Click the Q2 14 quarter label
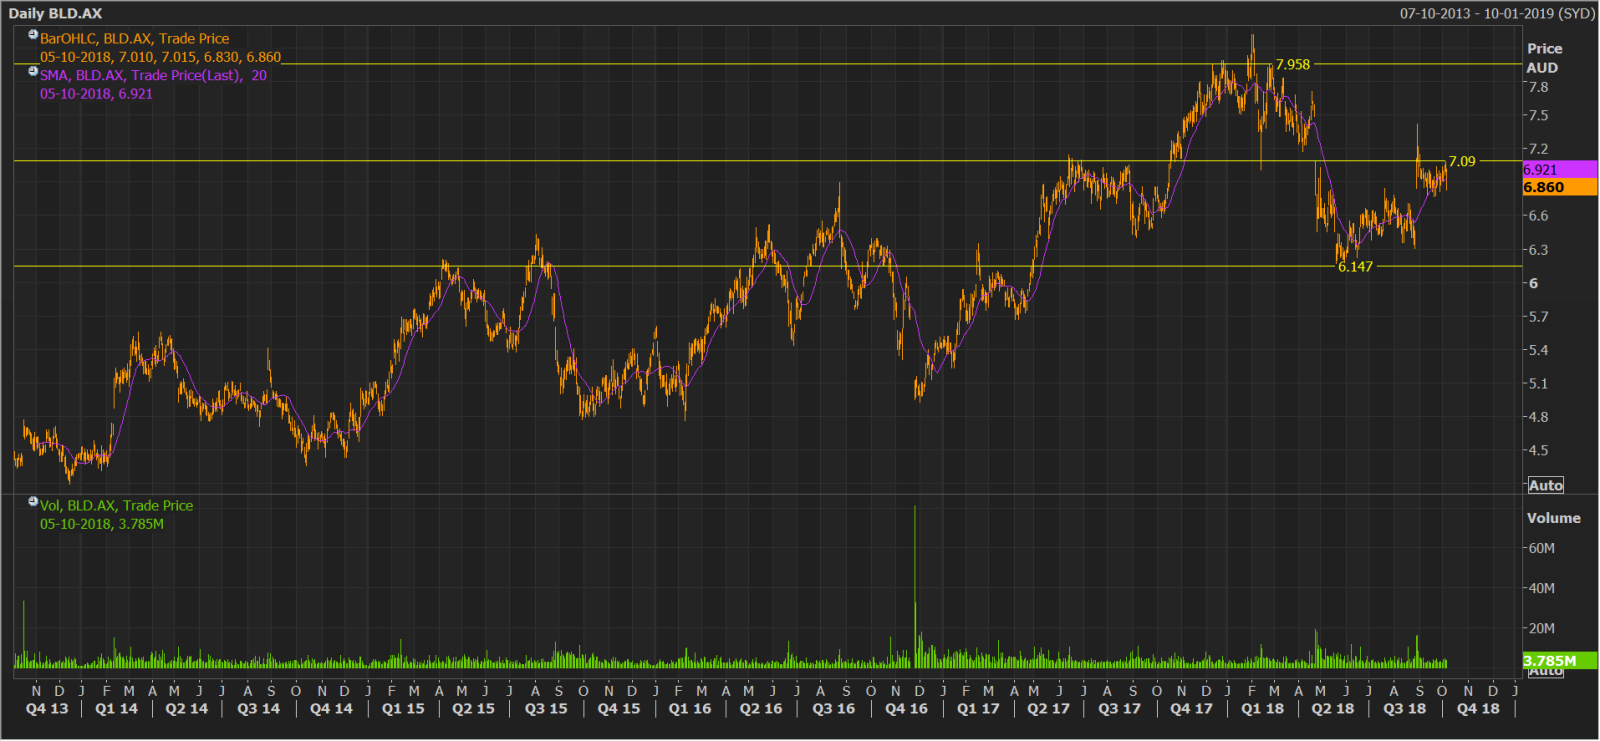The height and width of the screenshot is (741, 1600). 187,708
